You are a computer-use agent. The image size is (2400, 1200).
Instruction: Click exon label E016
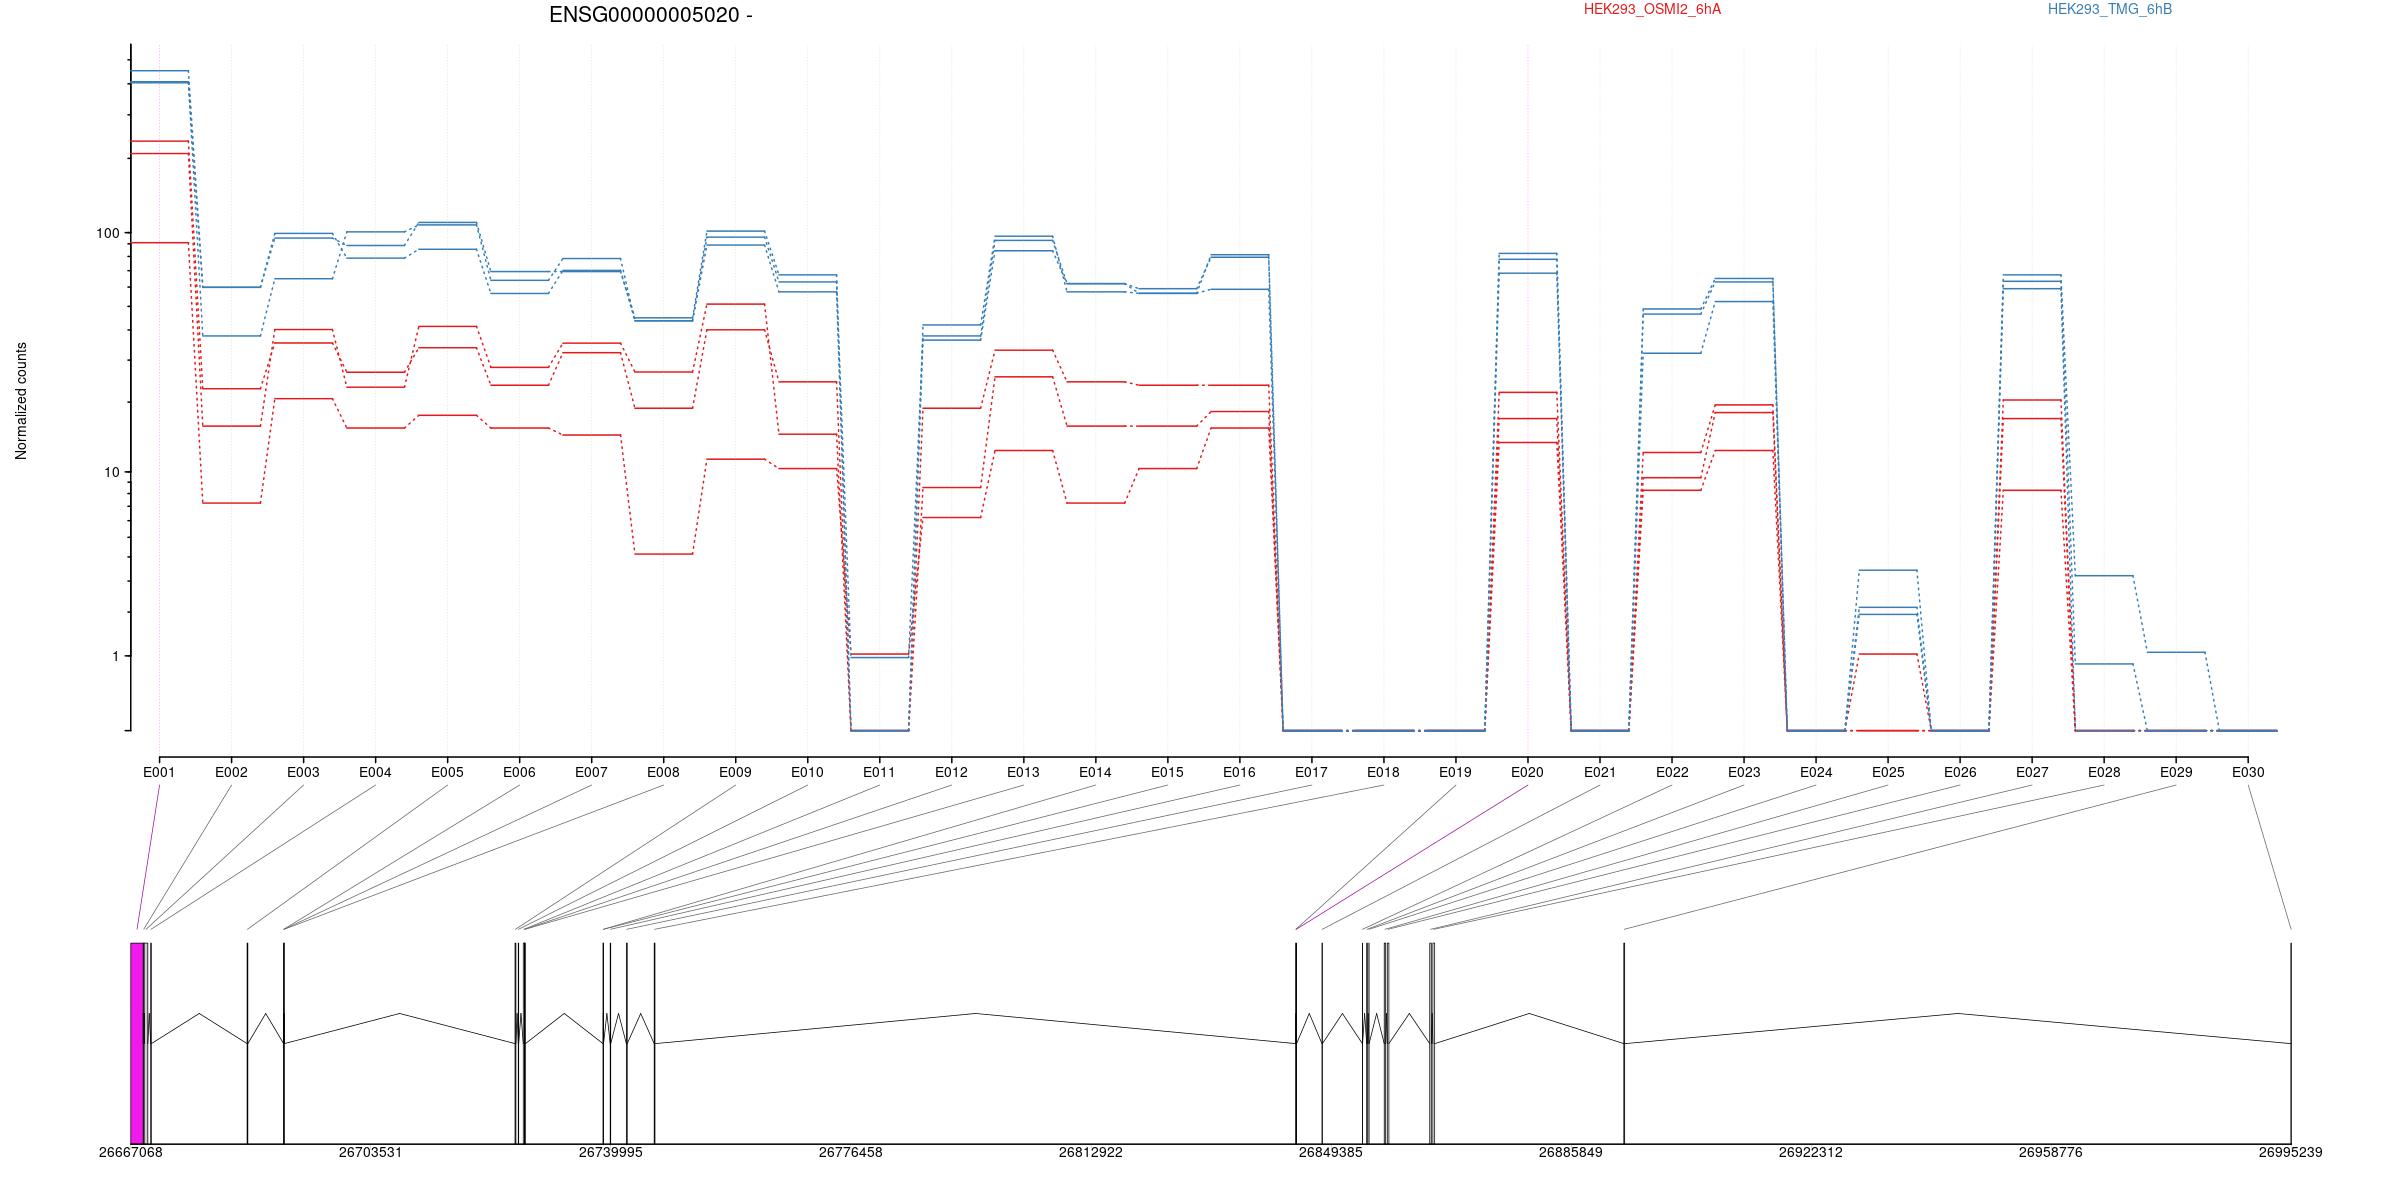point(1239,772)
